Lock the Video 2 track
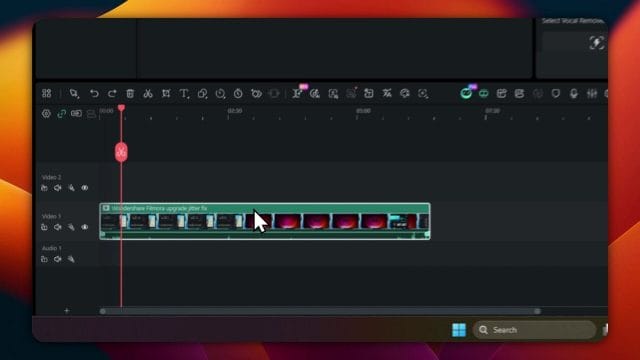640x360 pixels. click(44, 188)
